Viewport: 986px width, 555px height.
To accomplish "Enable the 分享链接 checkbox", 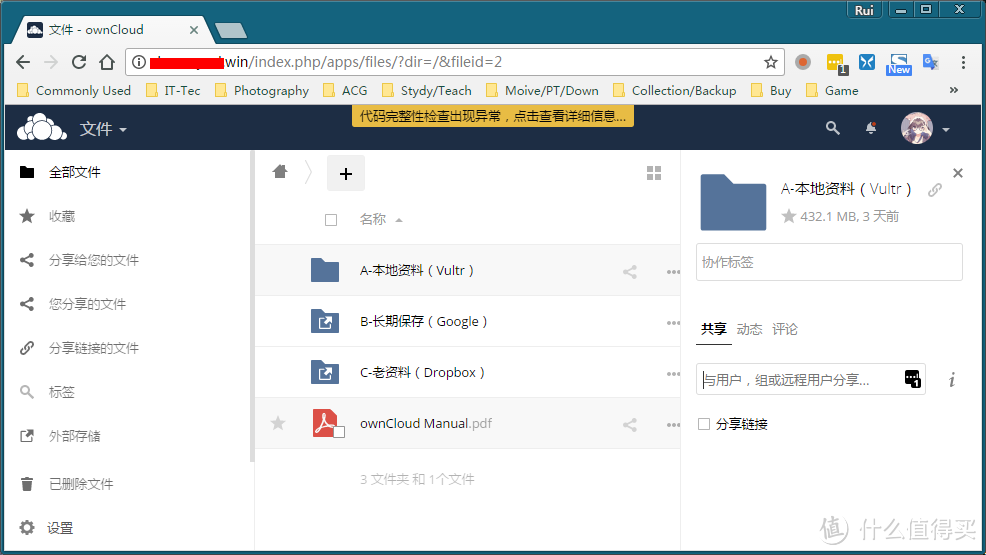I will (704, 424).
